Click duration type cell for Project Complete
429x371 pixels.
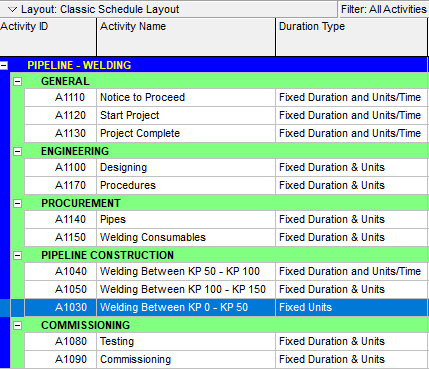(351, 133)
